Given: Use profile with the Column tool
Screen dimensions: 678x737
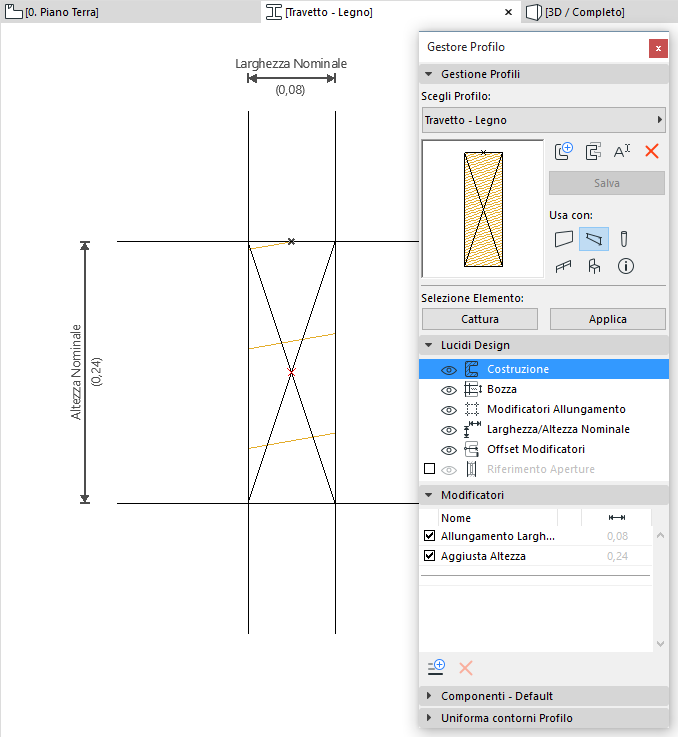Looking at the screenshot, I should [624, 239].
